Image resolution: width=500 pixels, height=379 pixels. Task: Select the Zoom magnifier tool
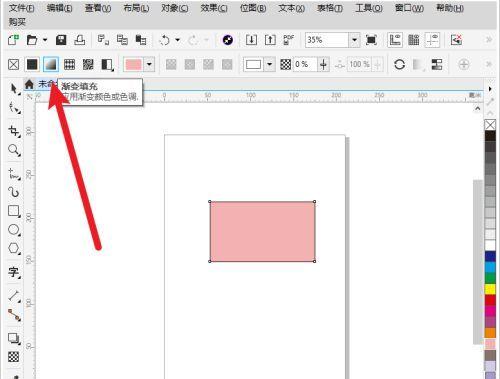[x=14, y=150]
